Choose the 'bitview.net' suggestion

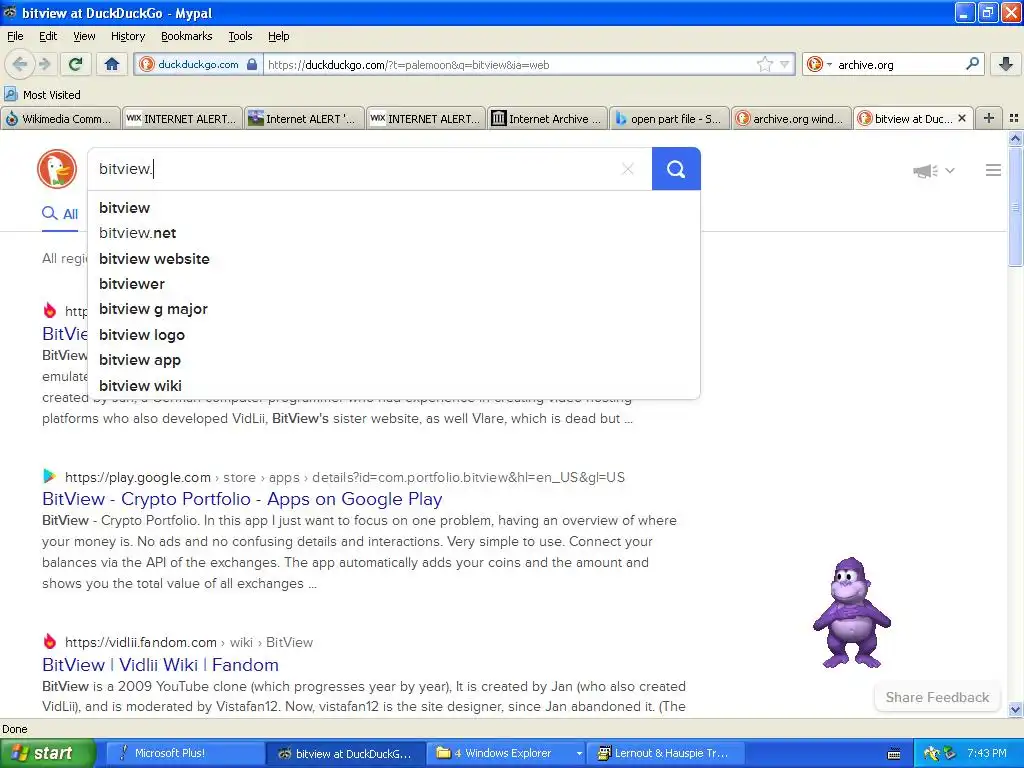[x=394, y=233]
